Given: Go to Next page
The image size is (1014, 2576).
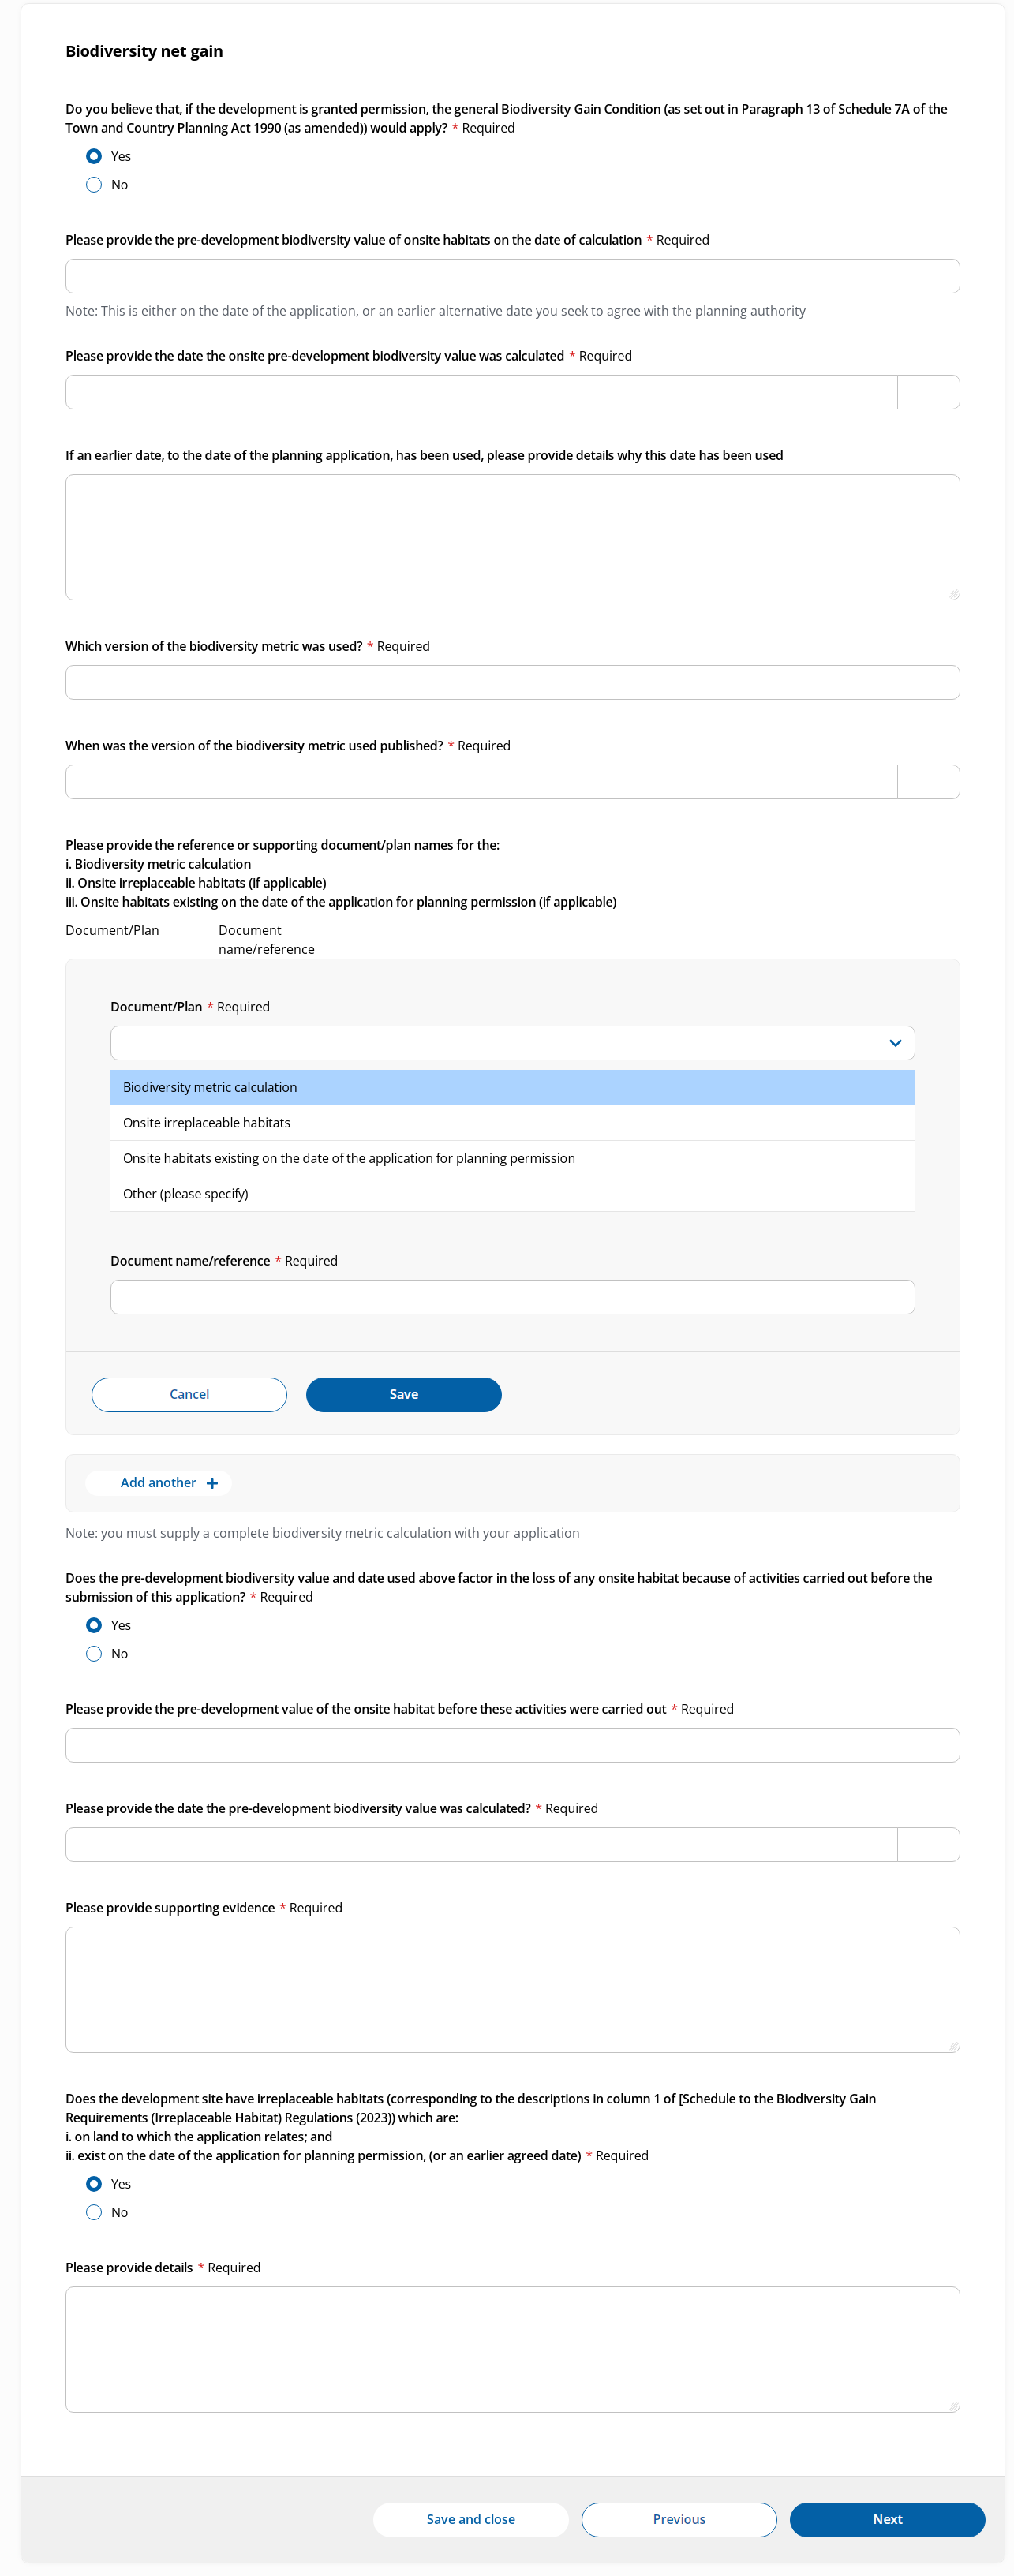Looking at the screenshot, I should [887, 2519].
